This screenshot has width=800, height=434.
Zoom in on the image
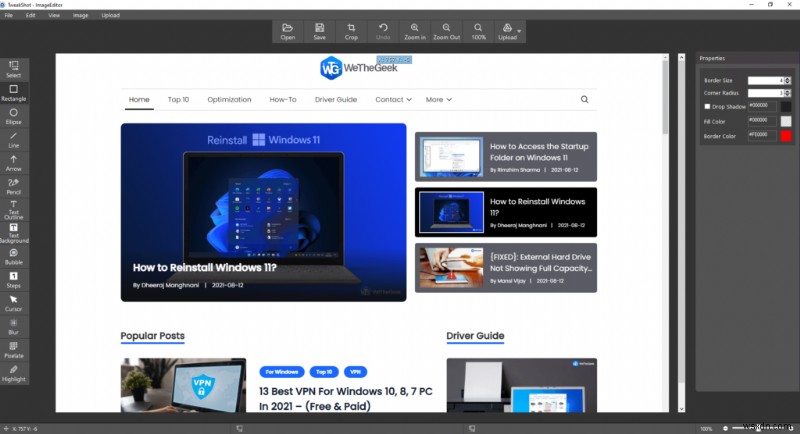click(x=415, y=32)
